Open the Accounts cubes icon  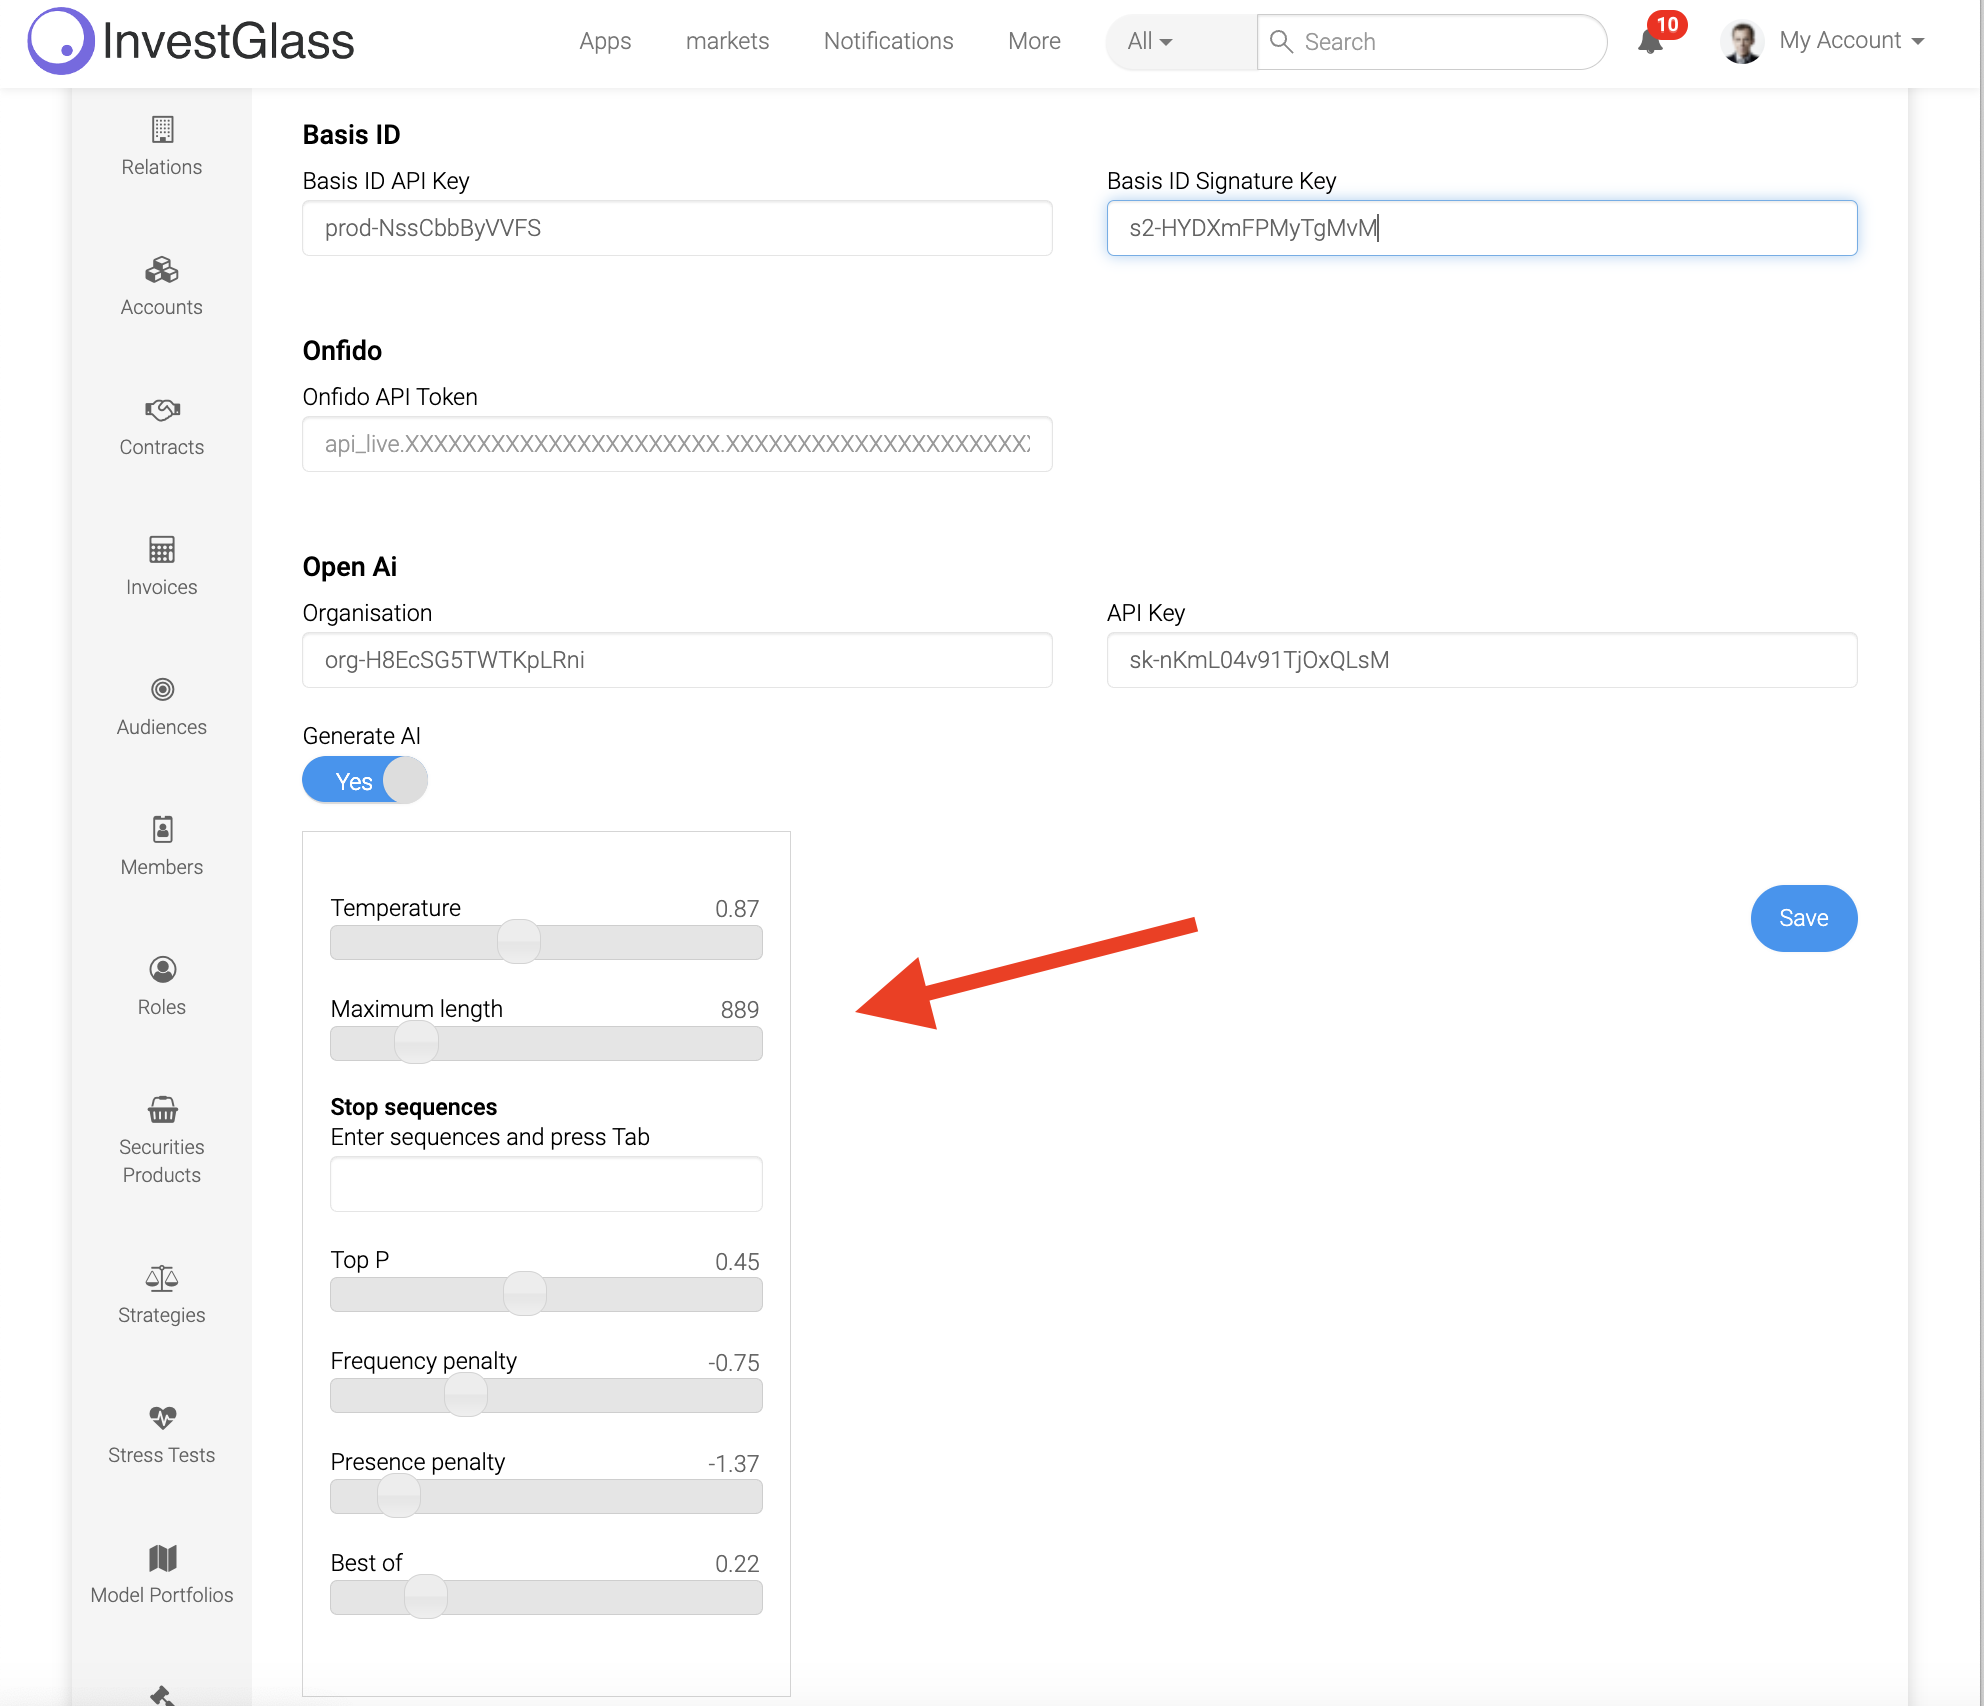click(x=162, y=270)
